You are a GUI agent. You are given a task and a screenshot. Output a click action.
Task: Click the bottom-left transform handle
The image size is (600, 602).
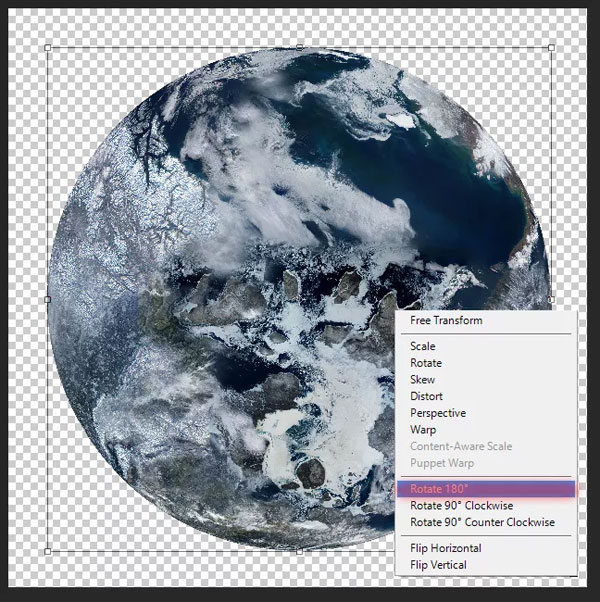pyautogui.click(x=48, y=551)
